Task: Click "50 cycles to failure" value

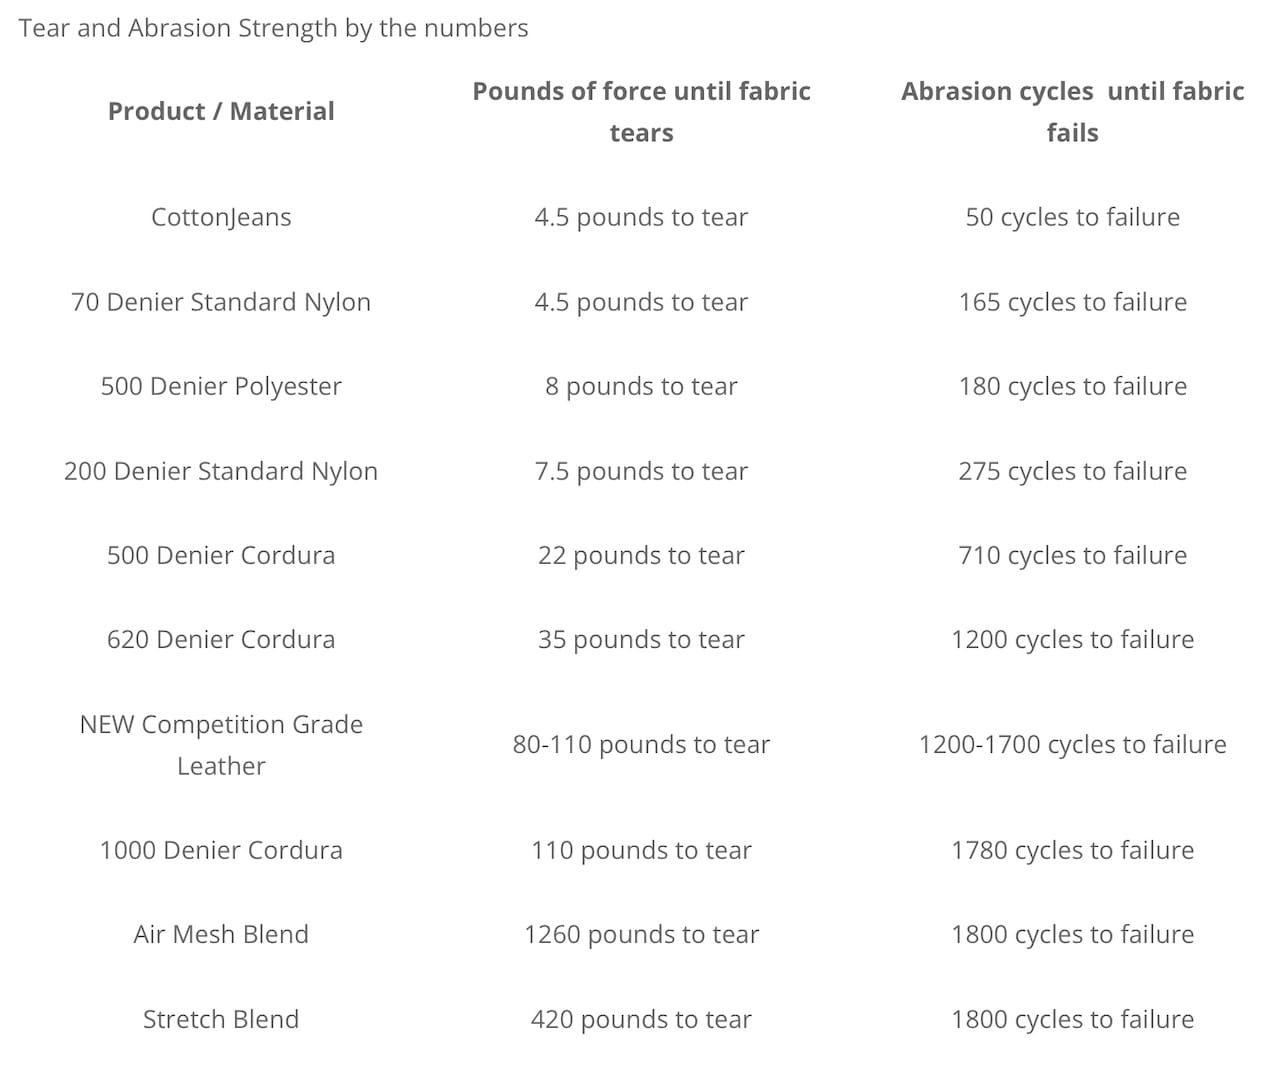Action: [x=1072, y=217]
